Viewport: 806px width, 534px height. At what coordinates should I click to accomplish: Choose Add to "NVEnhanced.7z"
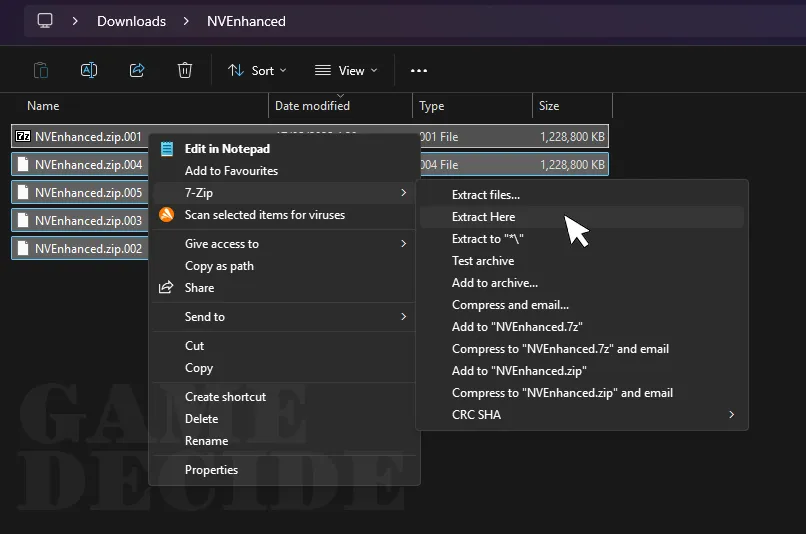517,327
